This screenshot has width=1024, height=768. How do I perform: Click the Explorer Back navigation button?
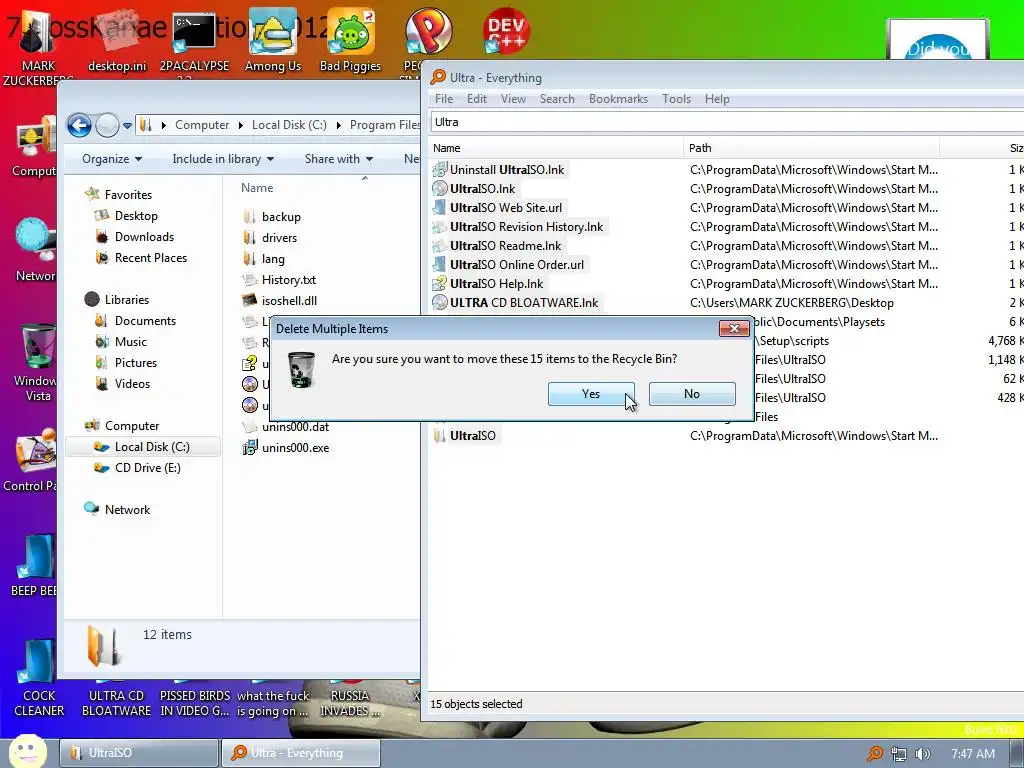click(79, 125)
